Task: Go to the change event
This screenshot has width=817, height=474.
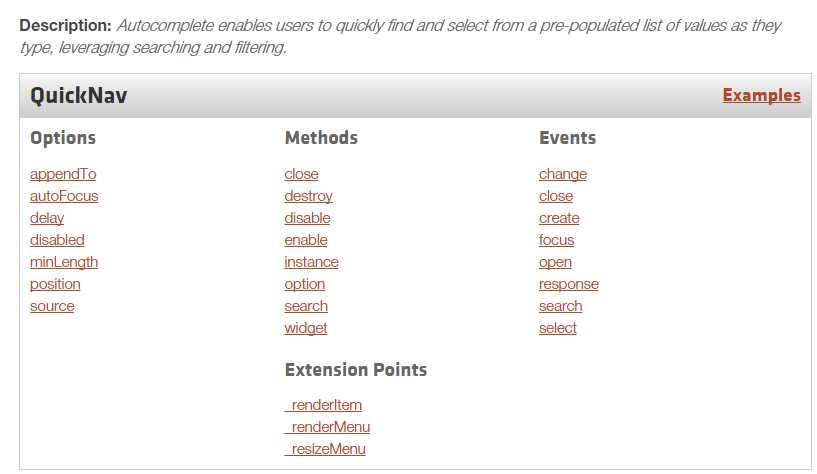Action: pos(563,174)
